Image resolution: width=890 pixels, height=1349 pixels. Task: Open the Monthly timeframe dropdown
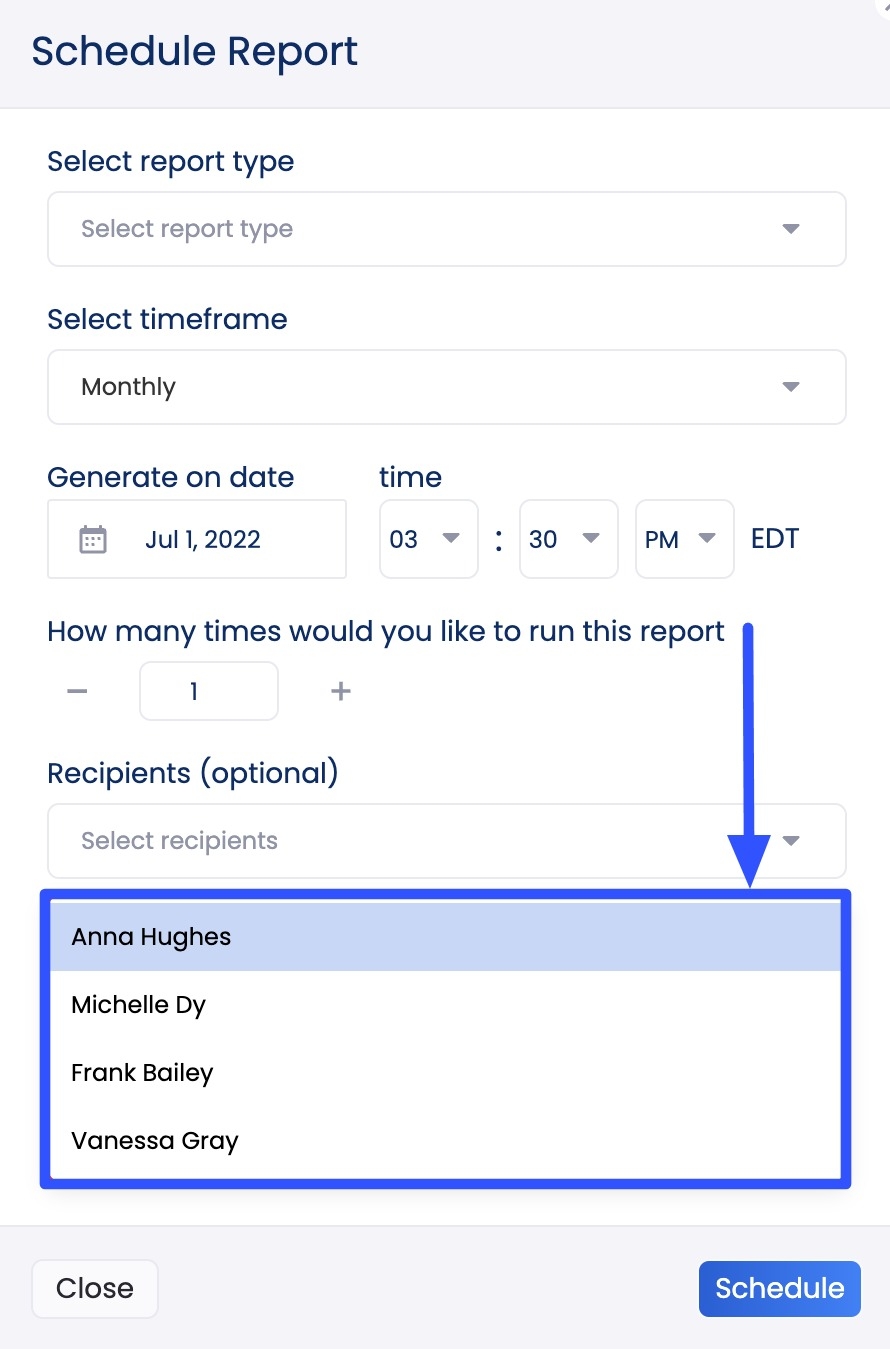pos(446,387)
